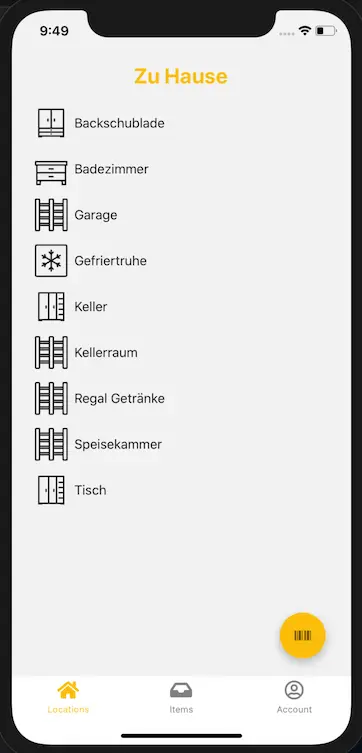Open the Account tab
Viewport: 362px width, 753px height.
(294, 697)
